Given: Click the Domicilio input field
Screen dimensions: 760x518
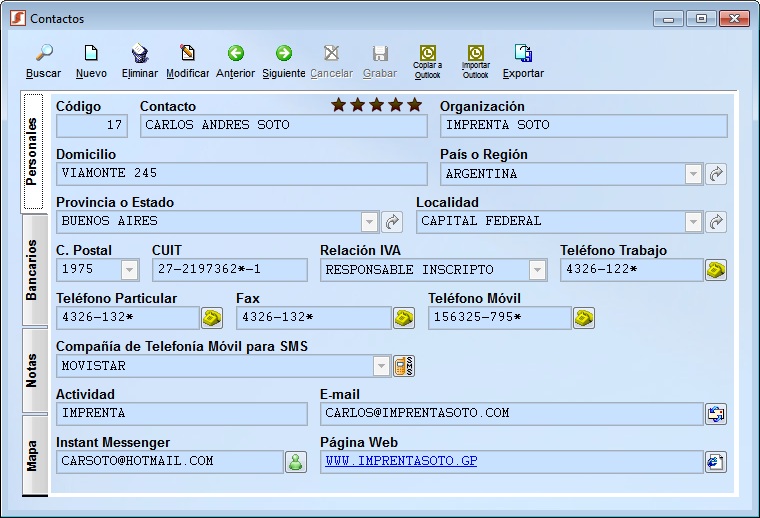Looking at the screenshot, I should (x=241, y=174).
